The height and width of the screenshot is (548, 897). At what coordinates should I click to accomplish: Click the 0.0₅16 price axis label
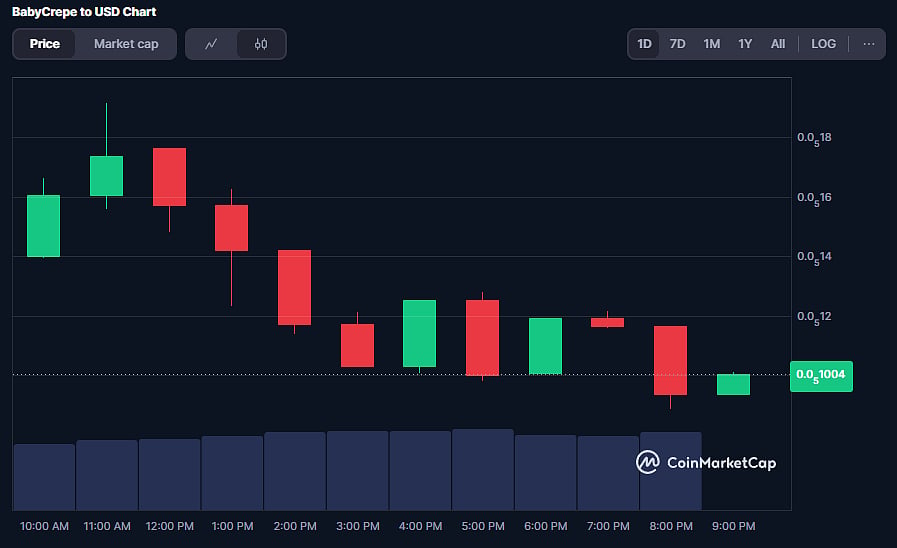[x=814, y=198]
